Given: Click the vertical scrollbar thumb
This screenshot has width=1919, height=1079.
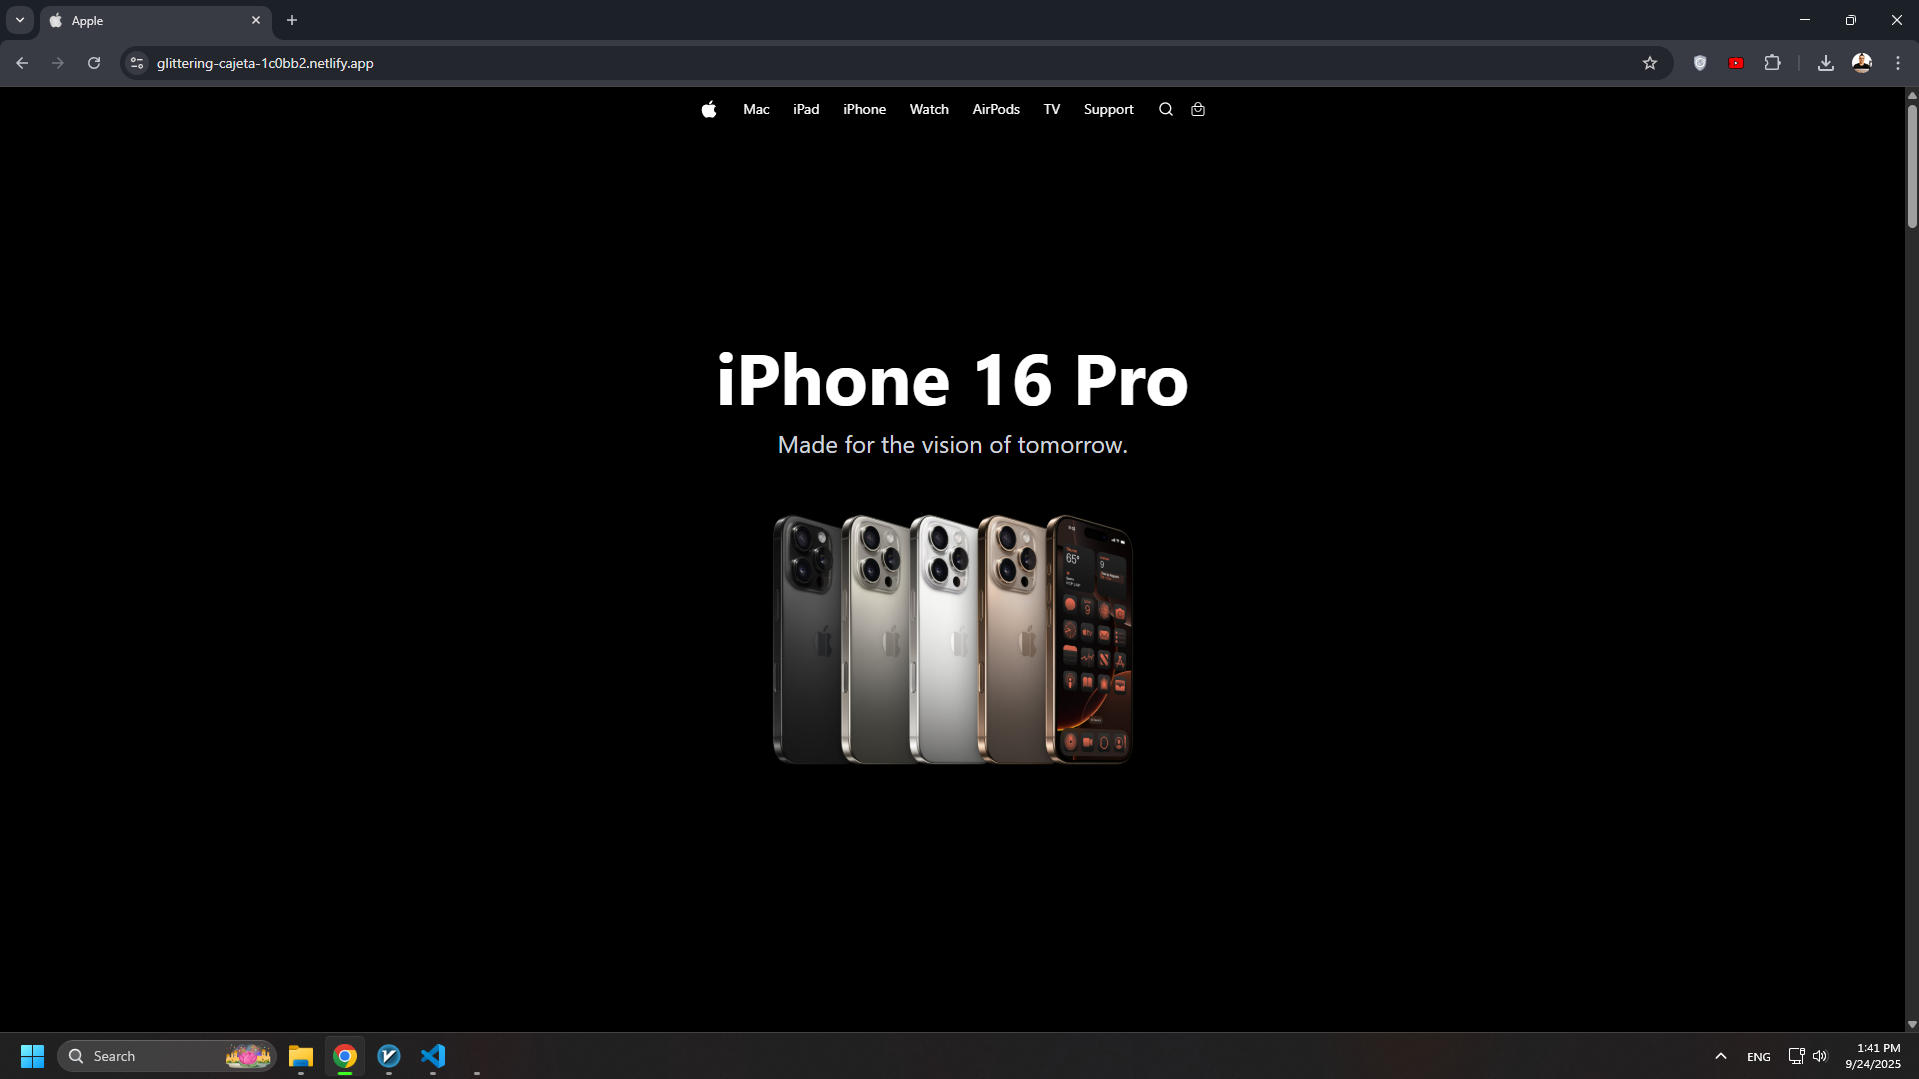Looking at the screenshot, I should pos(1912,166).
